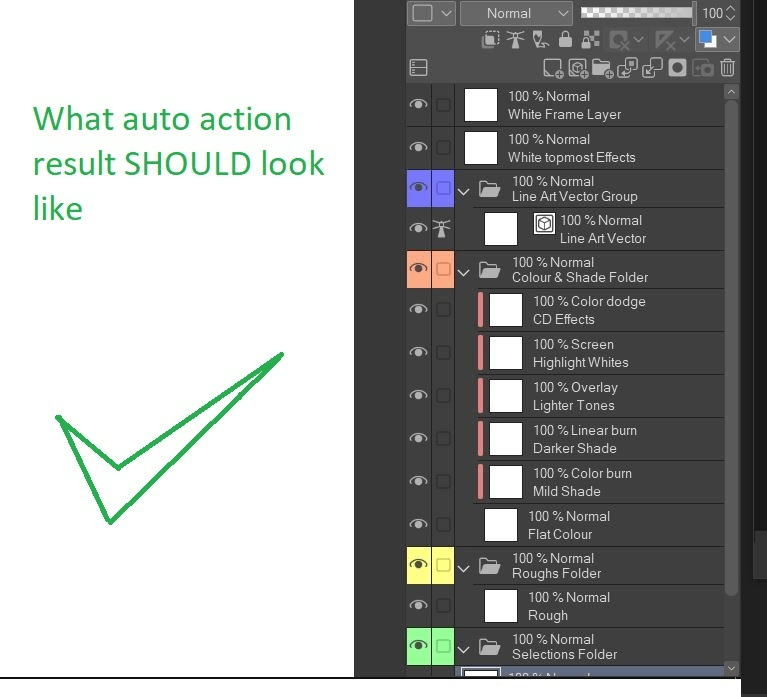
Task: Toggle Darker Shade layer's eye icon
Action: 418,438
